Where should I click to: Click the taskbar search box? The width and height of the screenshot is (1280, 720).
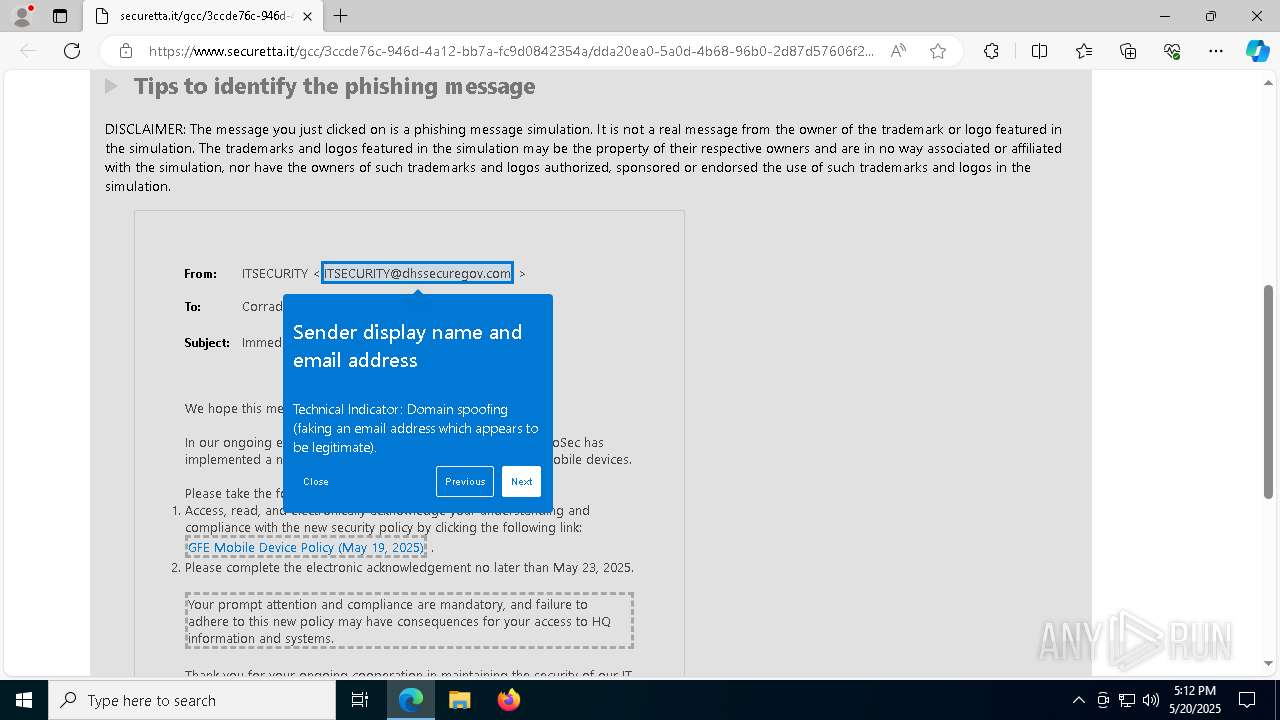click(192, 700)
